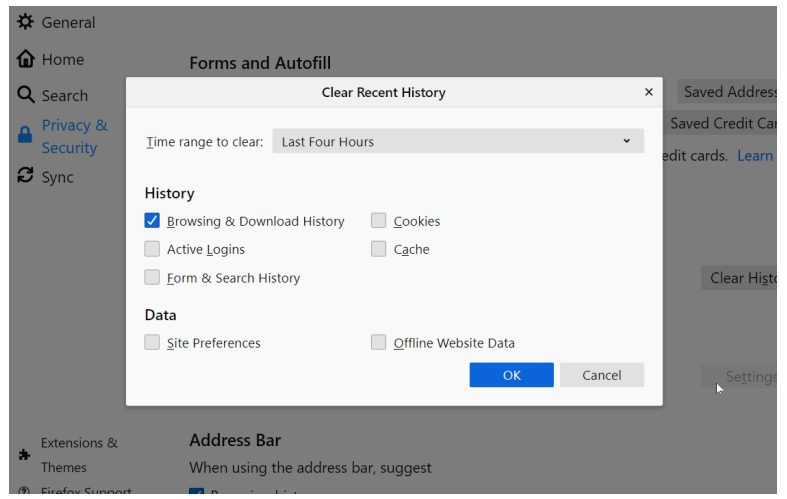The image size is (787, 499).
Task: Click the General gear icon
Action: point(25,22)
